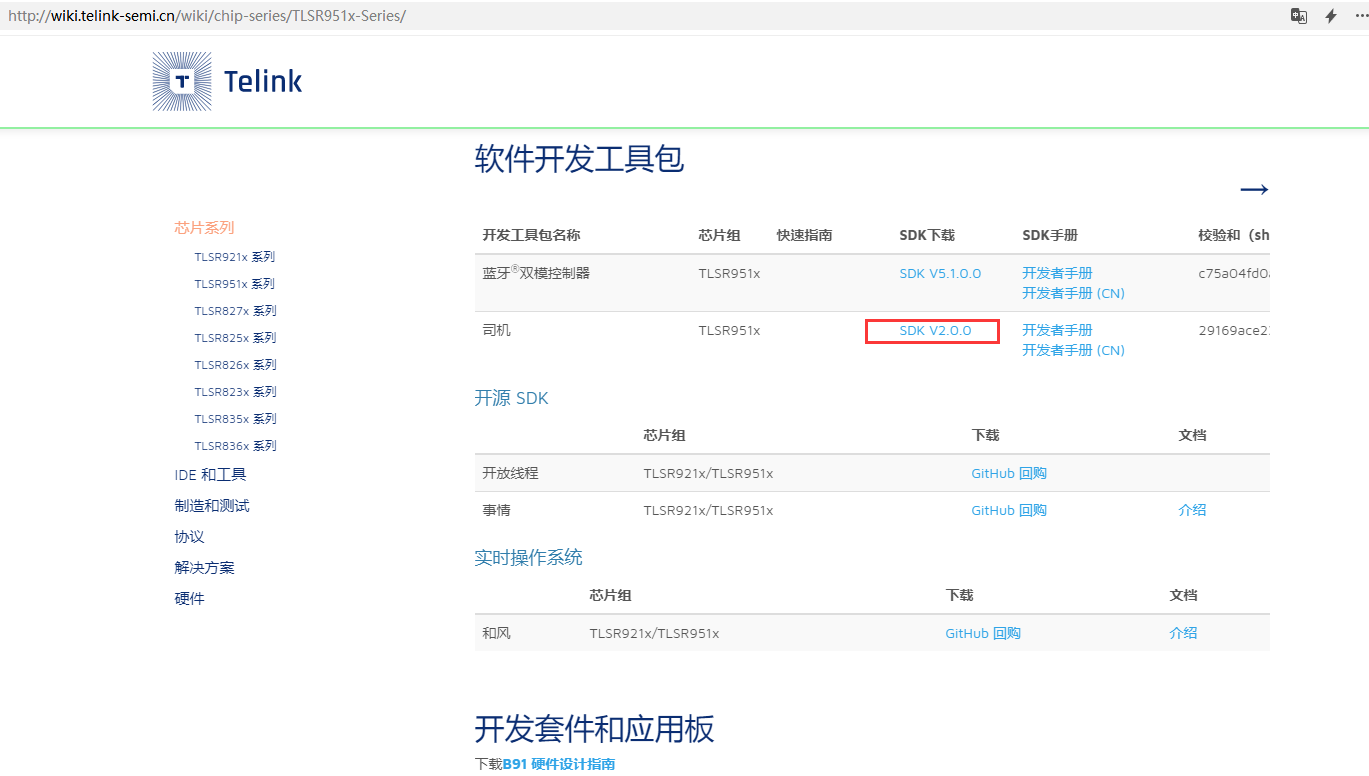
Task: Open GitHub 回购 link for 和风
Action: (983, 633)
